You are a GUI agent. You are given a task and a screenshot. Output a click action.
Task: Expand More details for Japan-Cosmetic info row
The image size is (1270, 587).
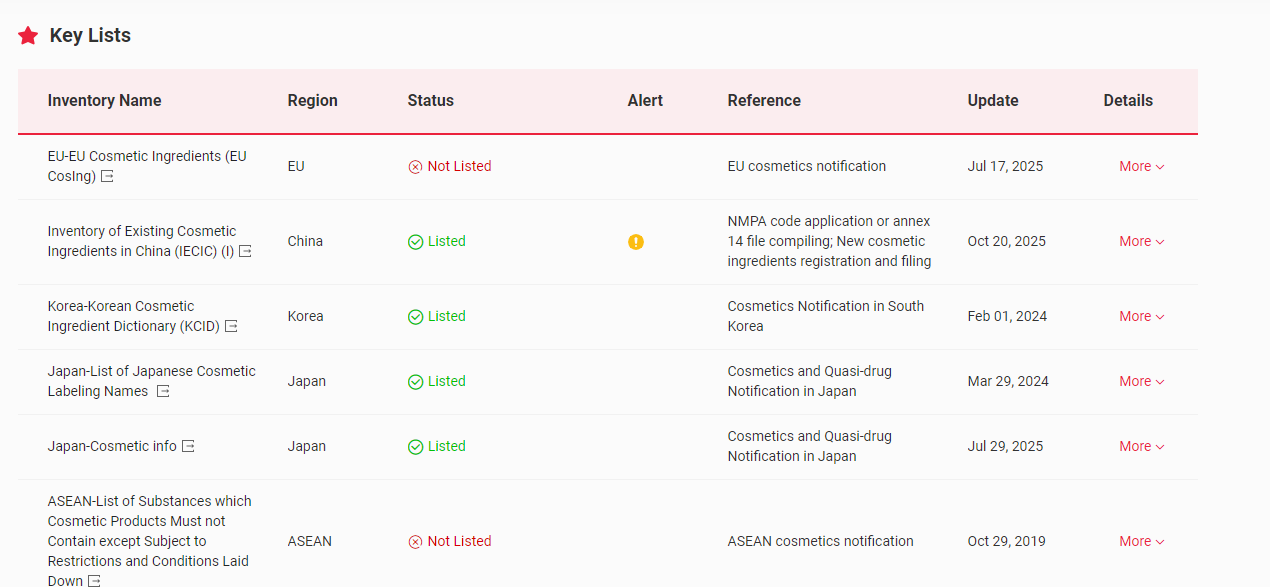click(x=1141, y=447)
